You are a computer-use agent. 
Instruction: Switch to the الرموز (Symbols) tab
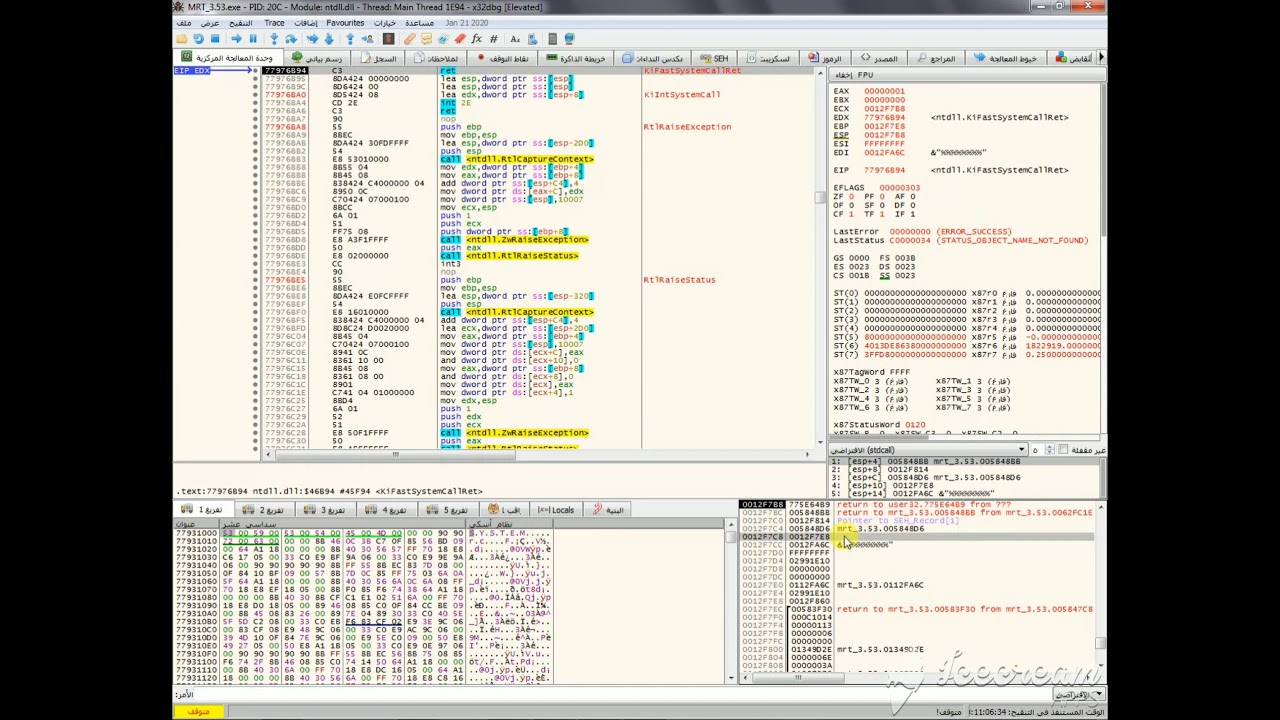tap(826, 58)
